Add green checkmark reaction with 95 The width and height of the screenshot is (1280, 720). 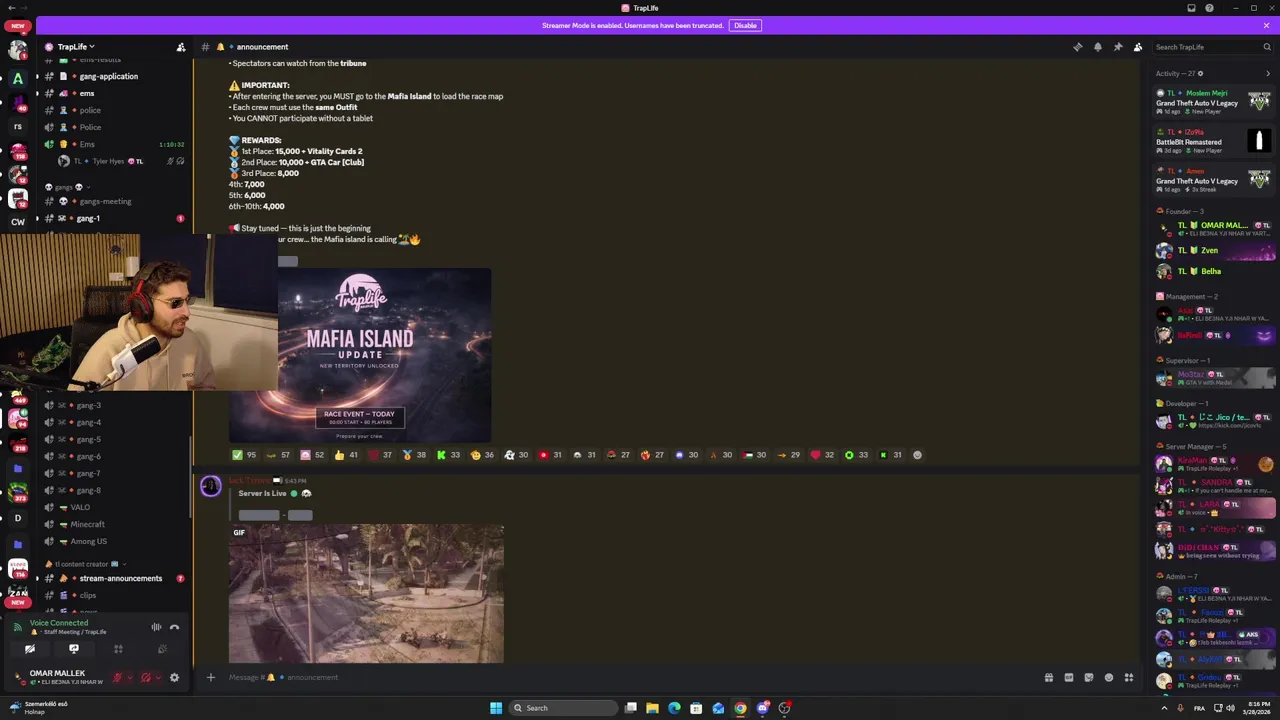click(243, 455)
